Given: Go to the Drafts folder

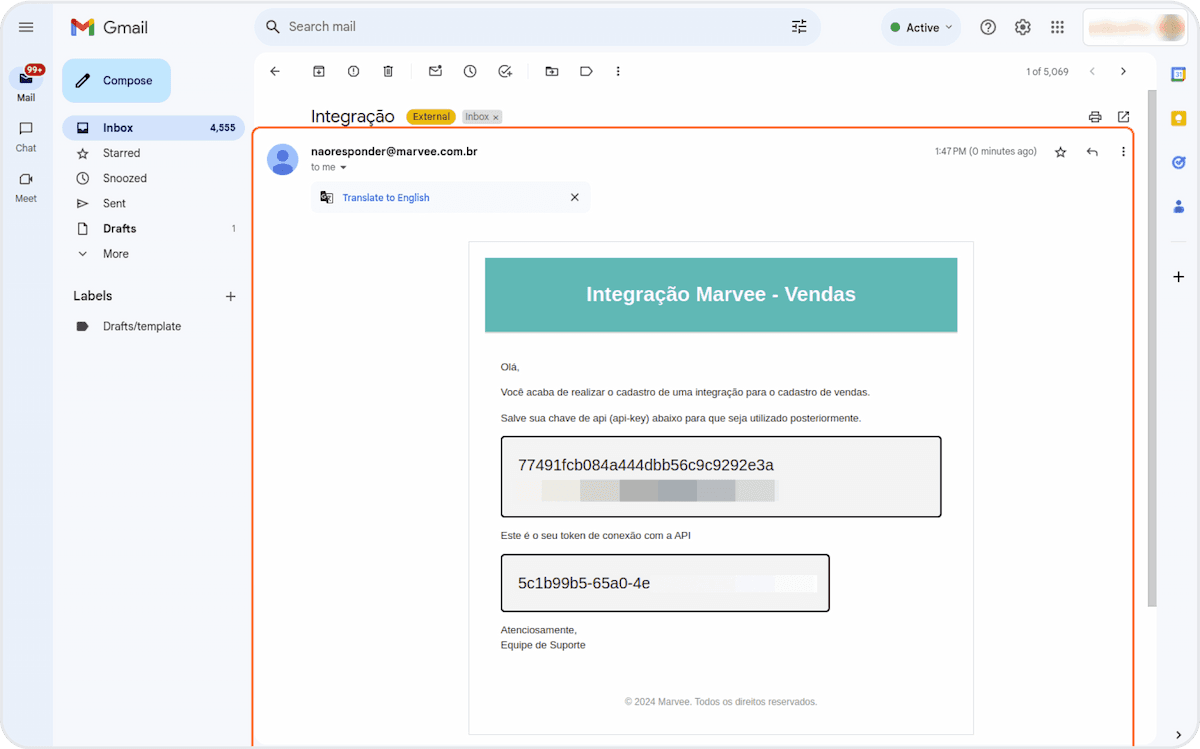Looking at the screenshot, I should 119,228.
